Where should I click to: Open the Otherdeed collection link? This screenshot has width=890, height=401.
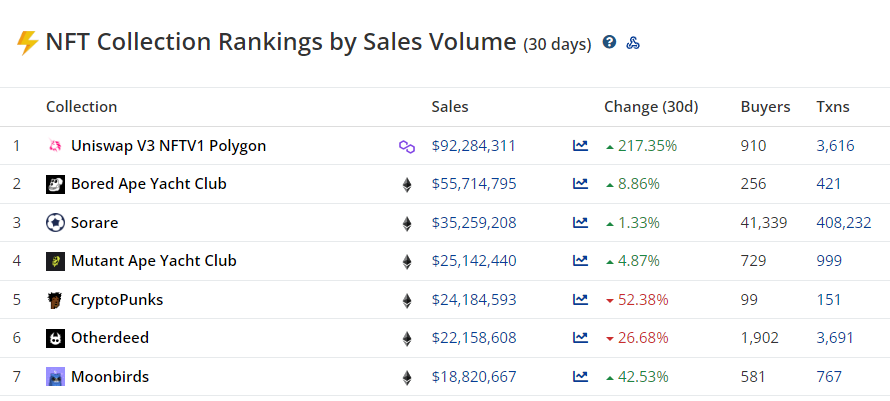(x=110, y=338)
